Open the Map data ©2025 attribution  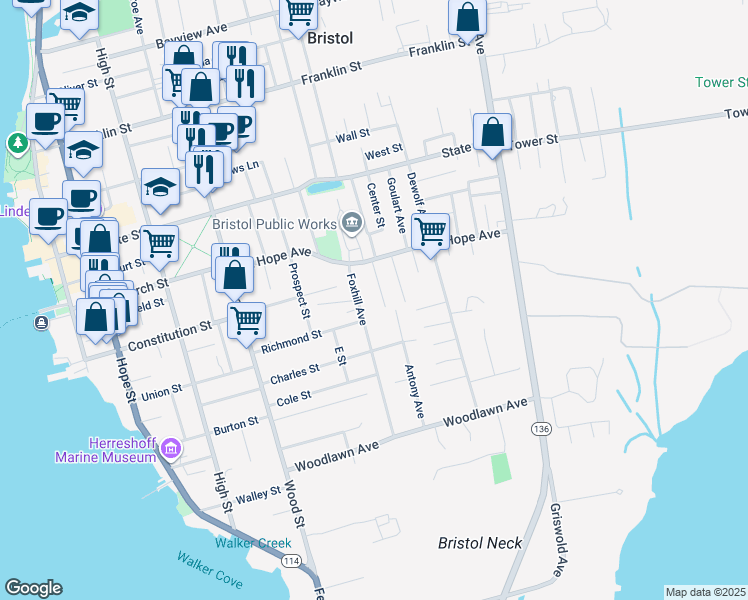[705, 592]
